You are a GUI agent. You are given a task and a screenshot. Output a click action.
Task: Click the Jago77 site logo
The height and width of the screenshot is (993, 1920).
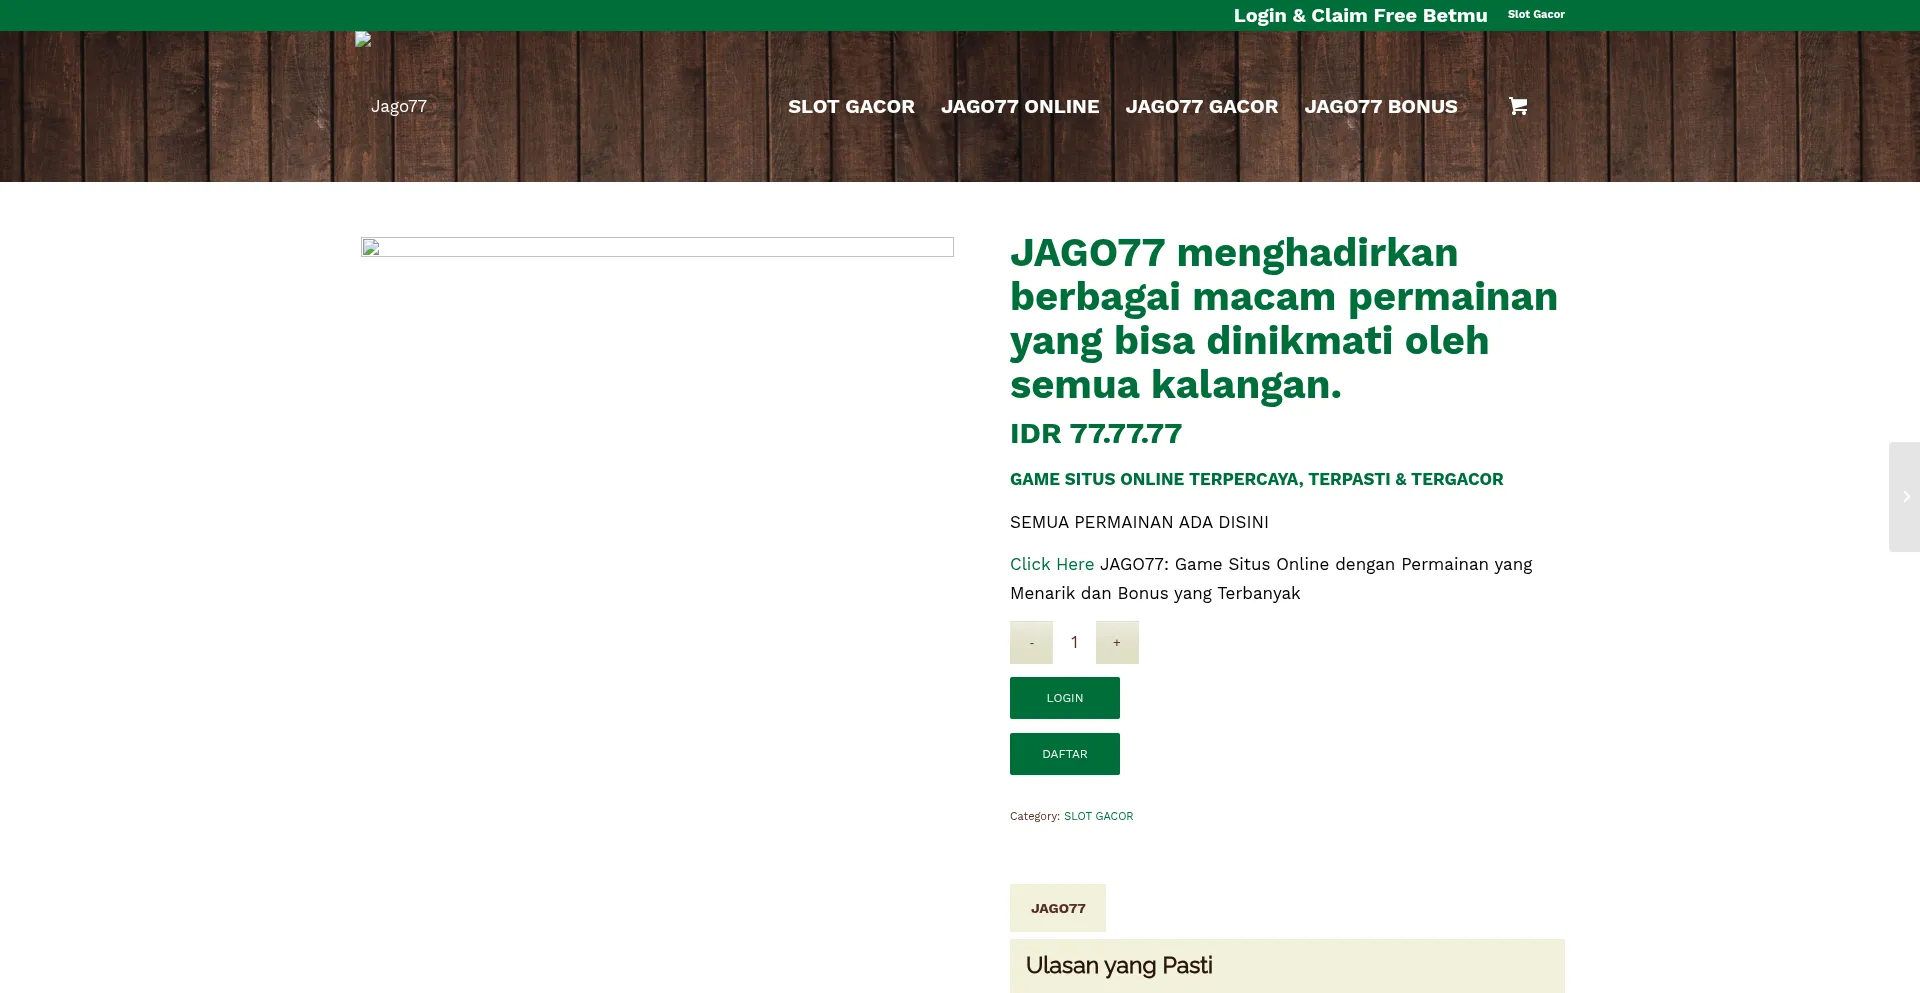[398, 105]
